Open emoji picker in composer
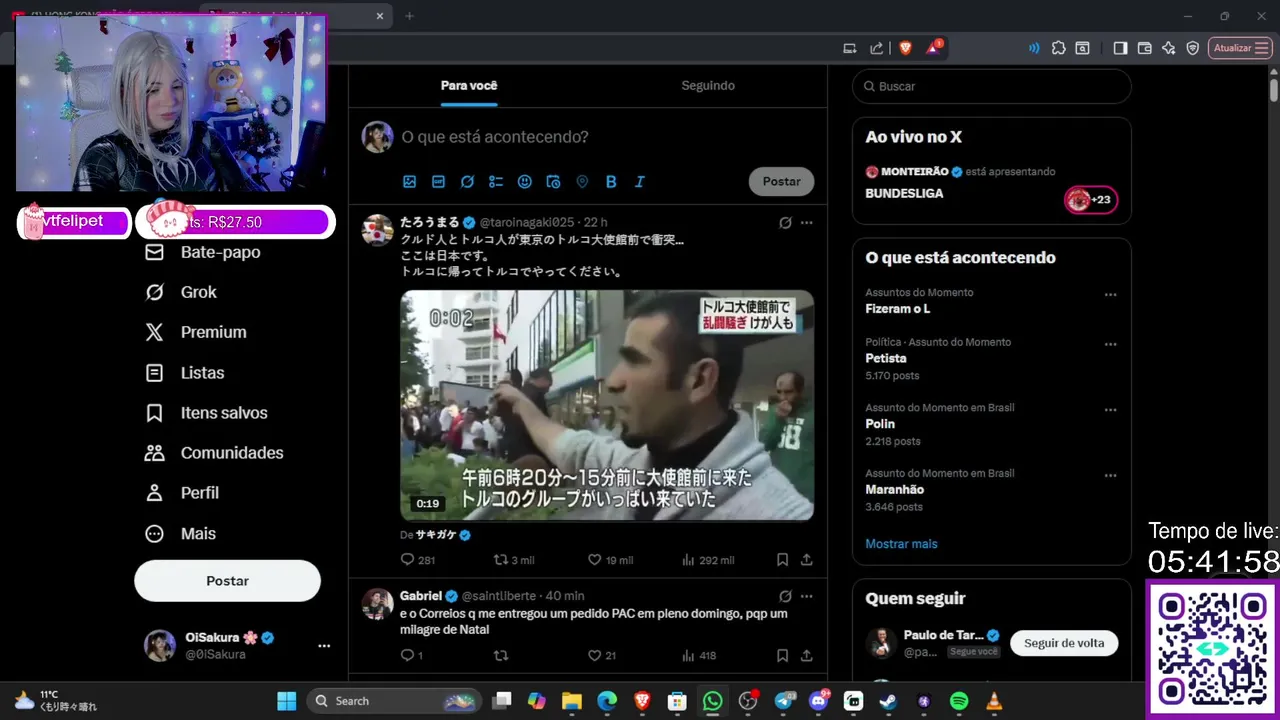 [525, 182]
